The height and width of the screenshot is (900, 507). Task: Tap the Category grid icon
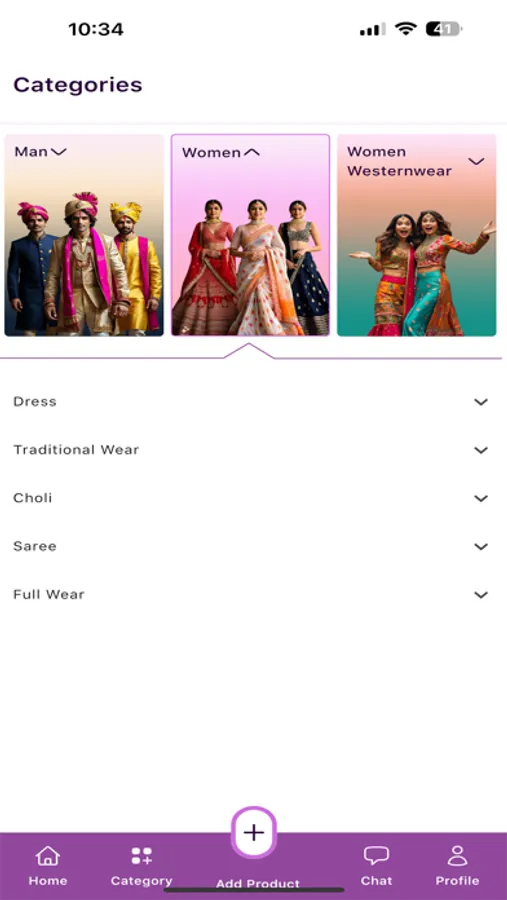[x=141, y=856]
